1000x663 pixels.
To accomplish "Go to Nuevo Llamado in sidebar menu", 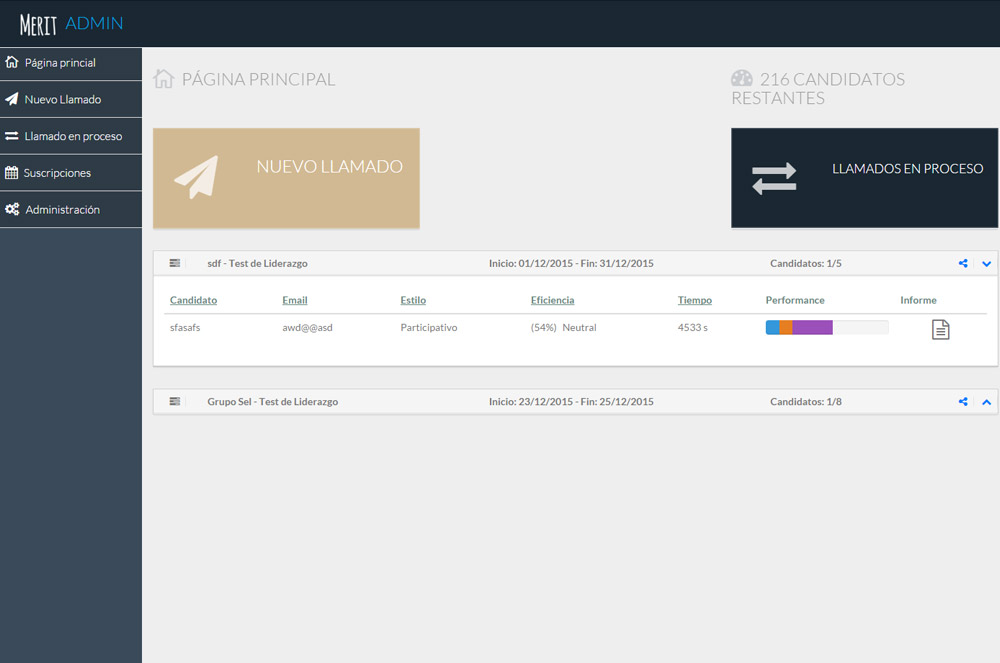I will 62,100.
